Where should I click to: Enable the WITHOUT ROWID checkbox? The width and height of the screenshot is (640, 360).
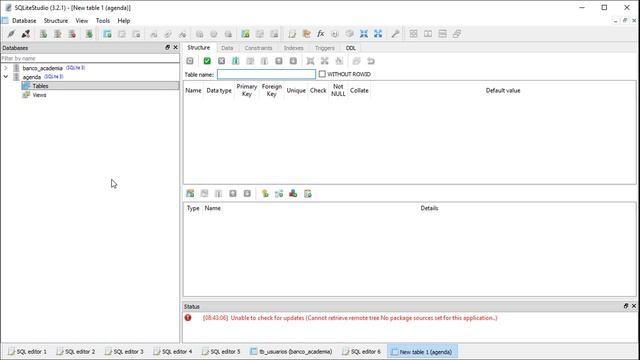(x=322, y=74)
